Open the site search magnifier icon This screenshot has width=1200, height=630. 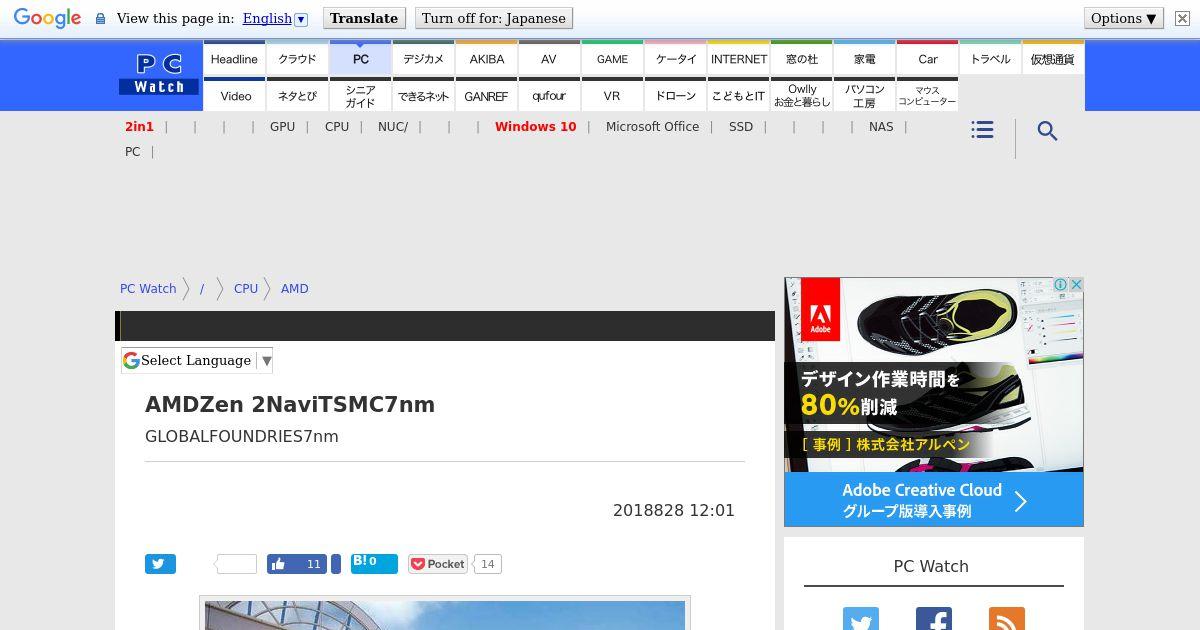point(1047,131)
